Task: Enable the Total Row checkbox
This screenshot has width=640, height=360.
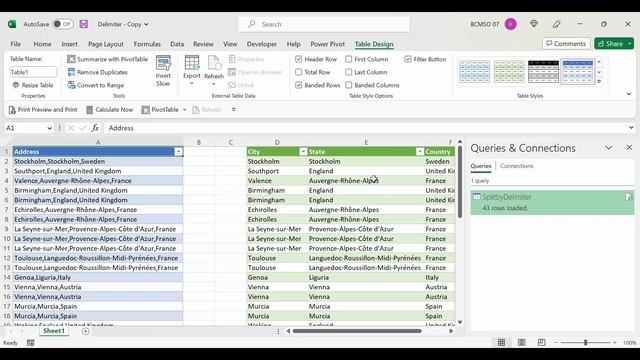Action: point(299,72)
